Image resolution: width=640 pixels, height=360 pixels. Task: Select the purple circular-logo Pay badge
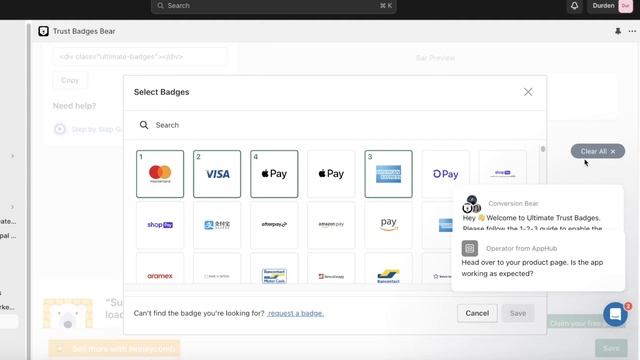tap(445, 174)
